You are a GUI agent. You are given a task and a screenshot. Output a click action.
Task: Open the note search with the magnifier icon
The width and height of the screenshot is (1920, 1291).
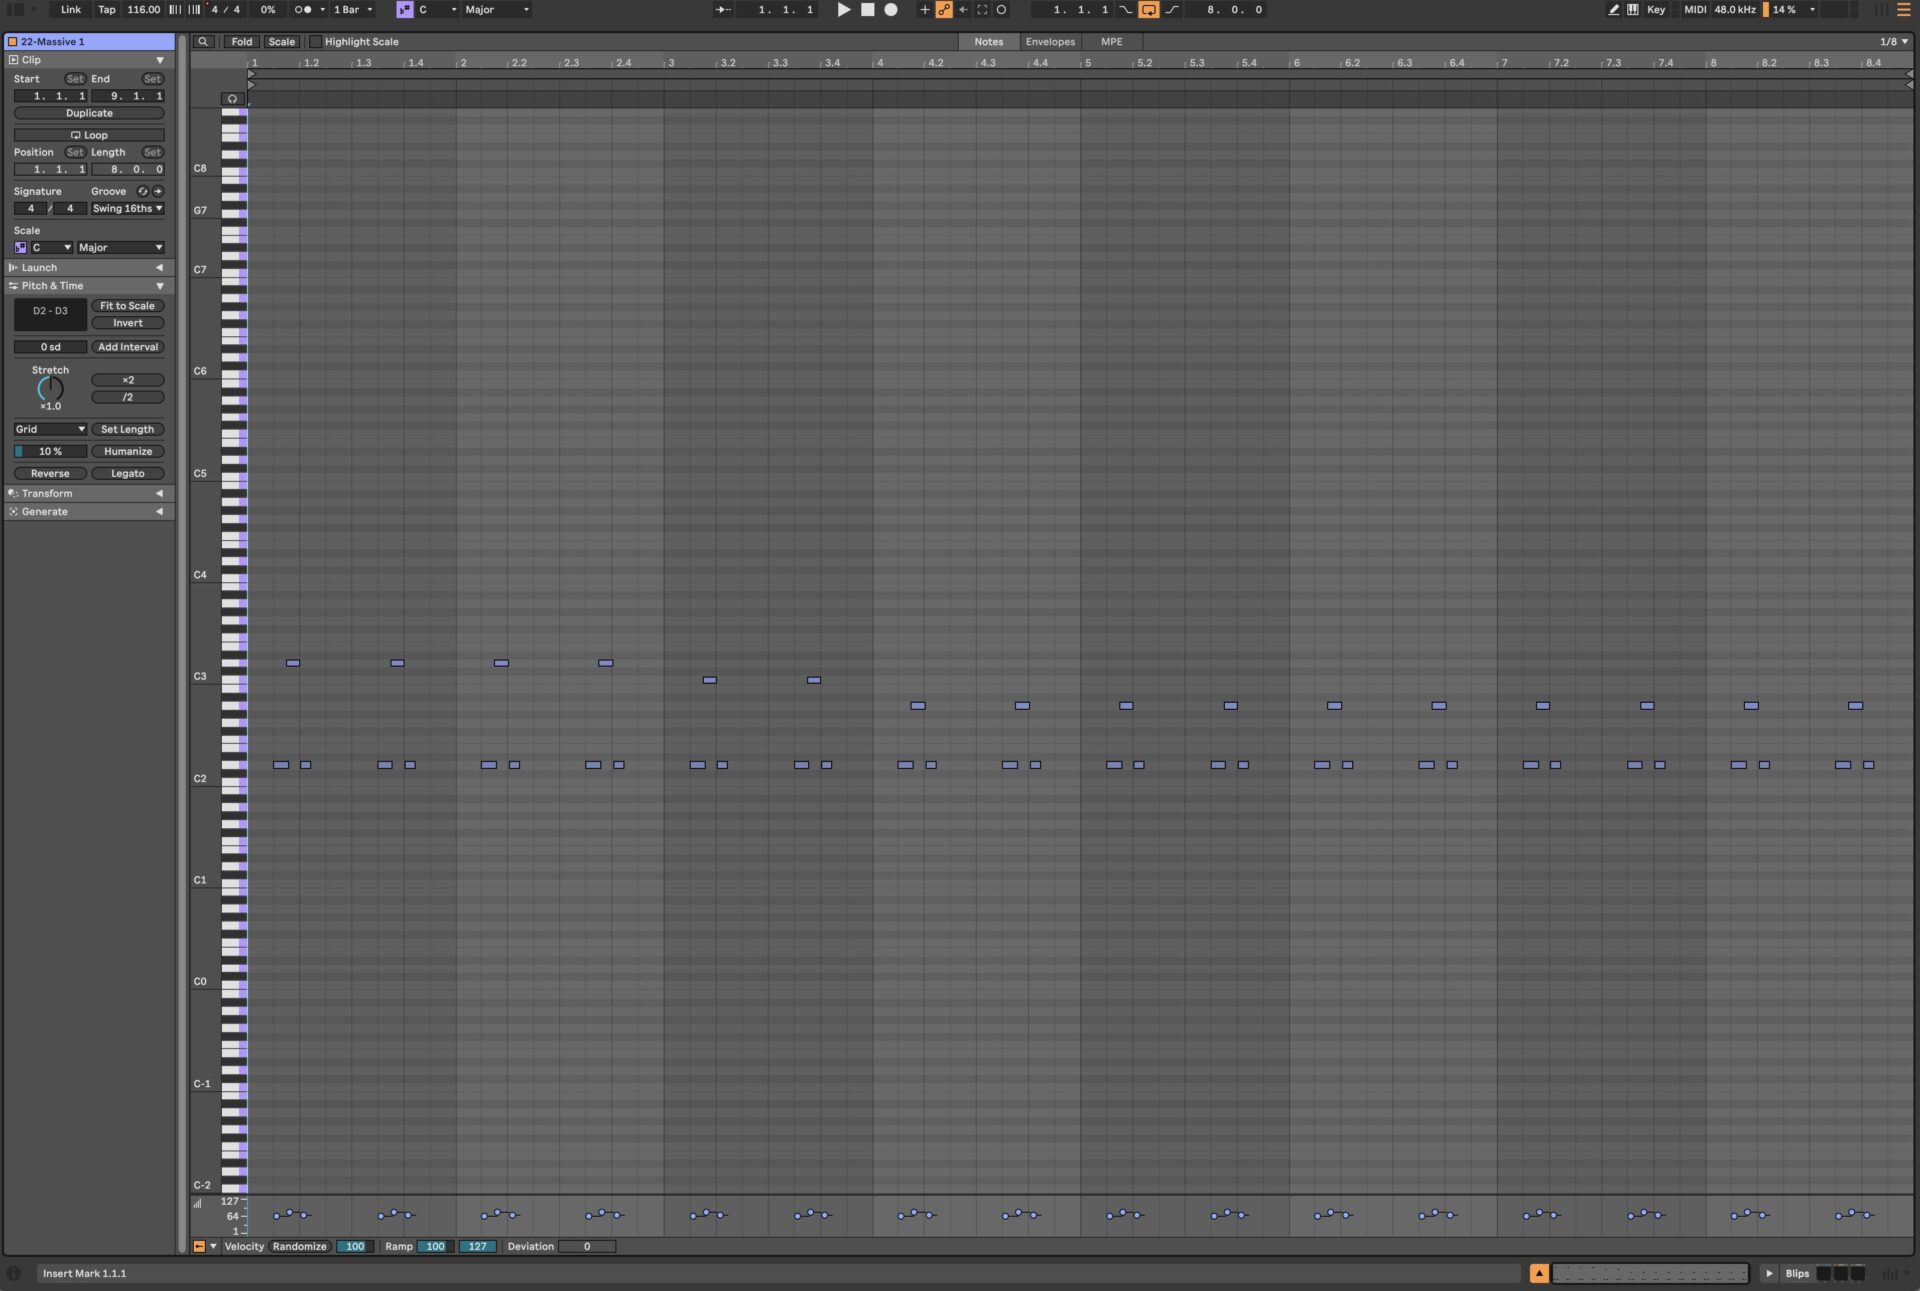[x=203, y=42]
